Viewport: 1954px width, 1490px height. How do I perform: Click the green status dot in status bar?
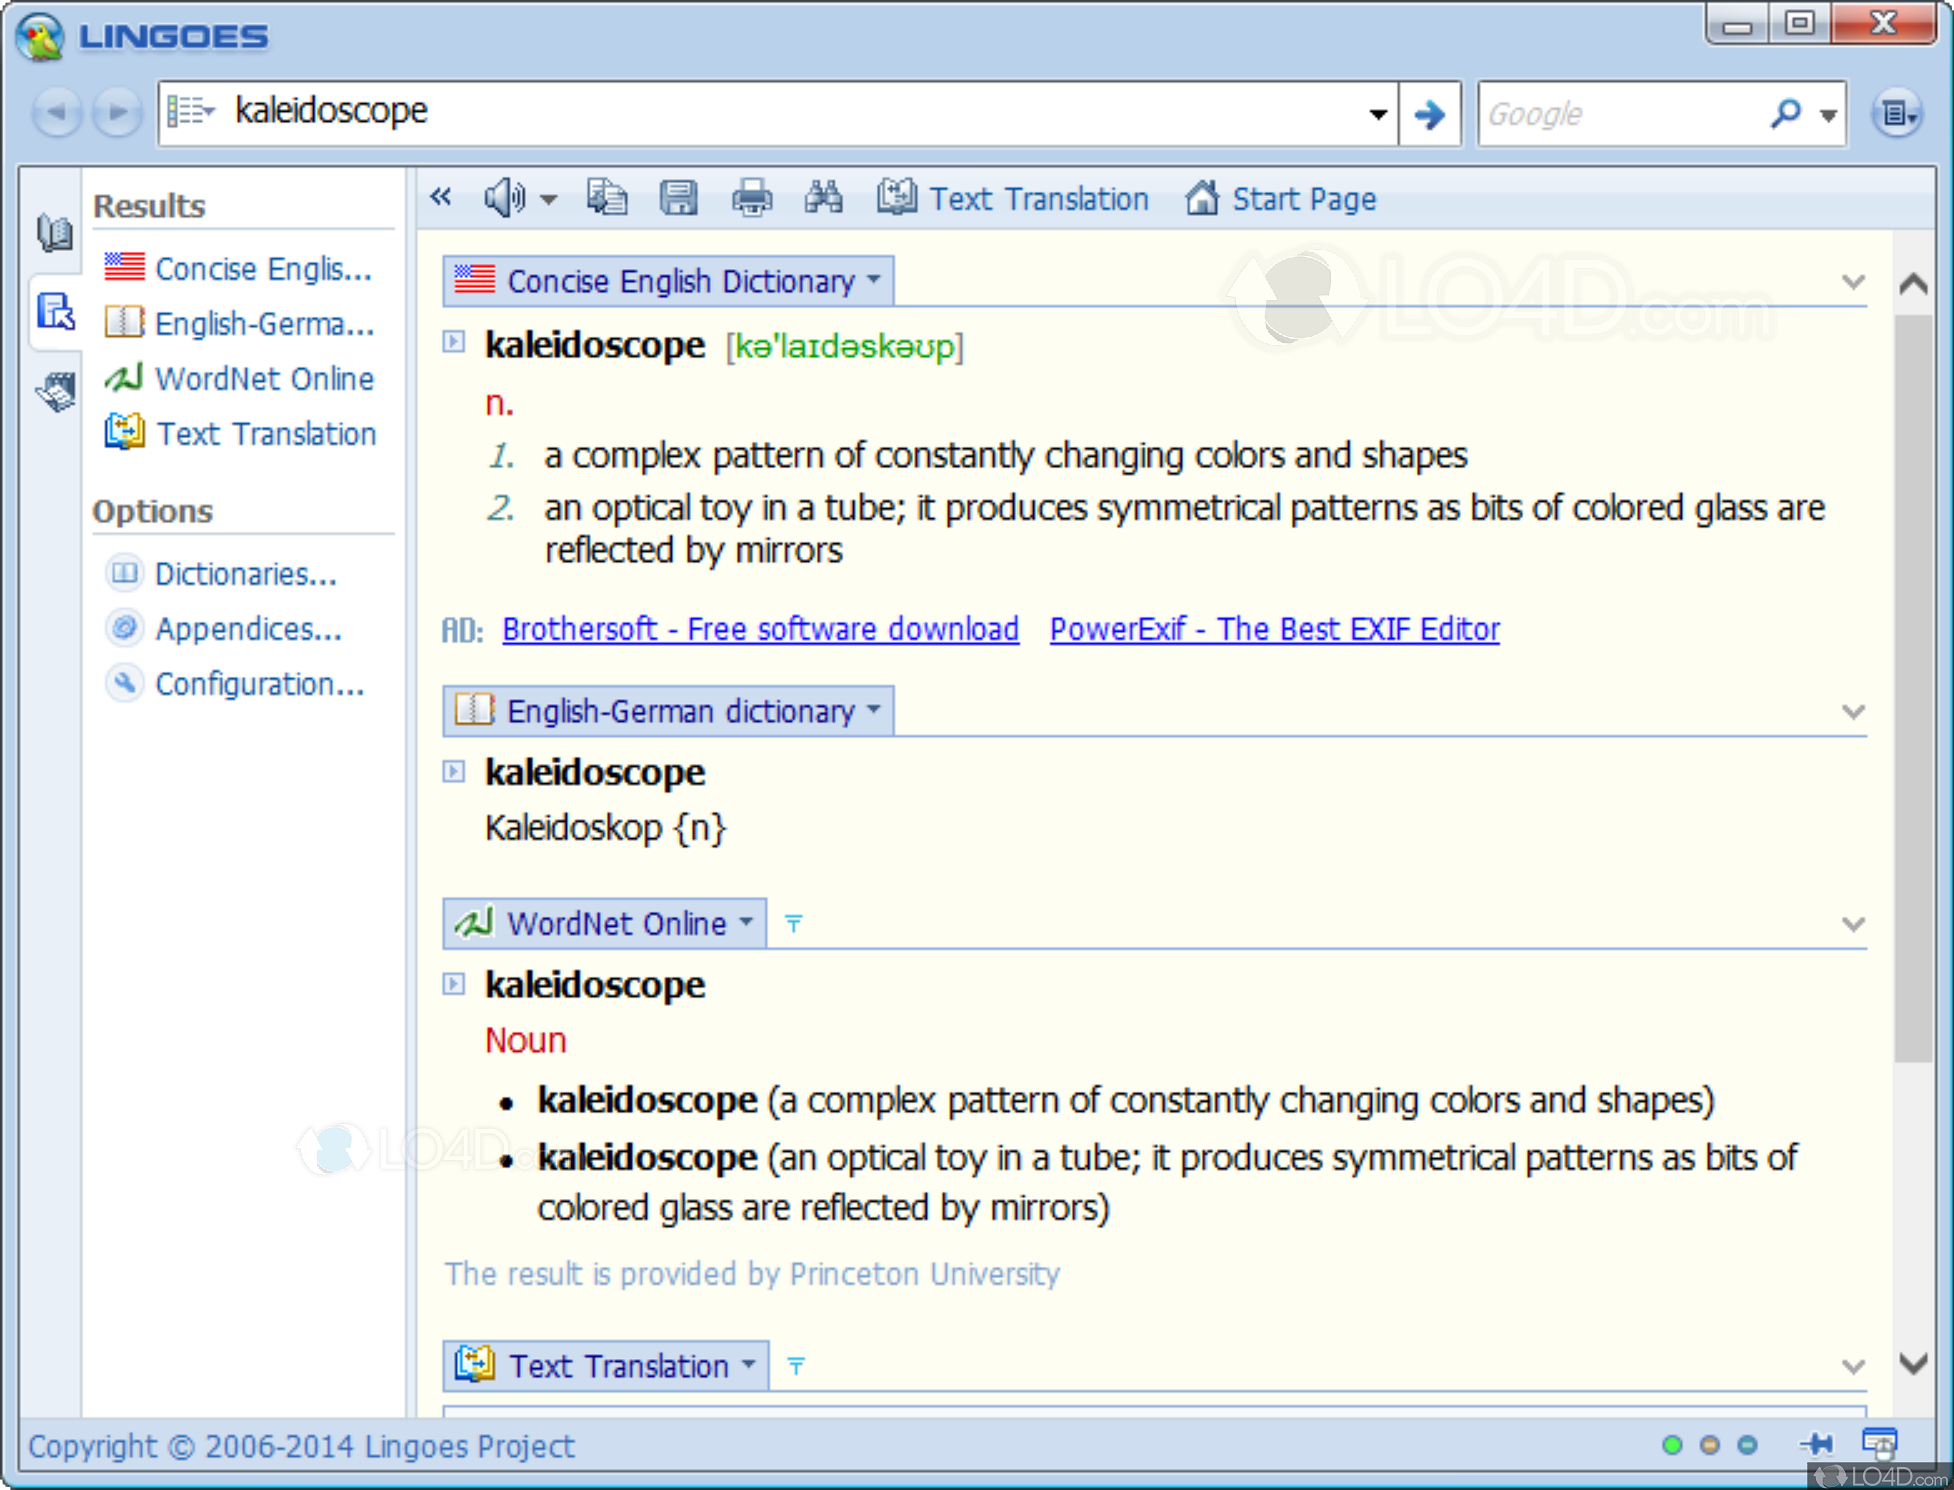[1671, 1445]
